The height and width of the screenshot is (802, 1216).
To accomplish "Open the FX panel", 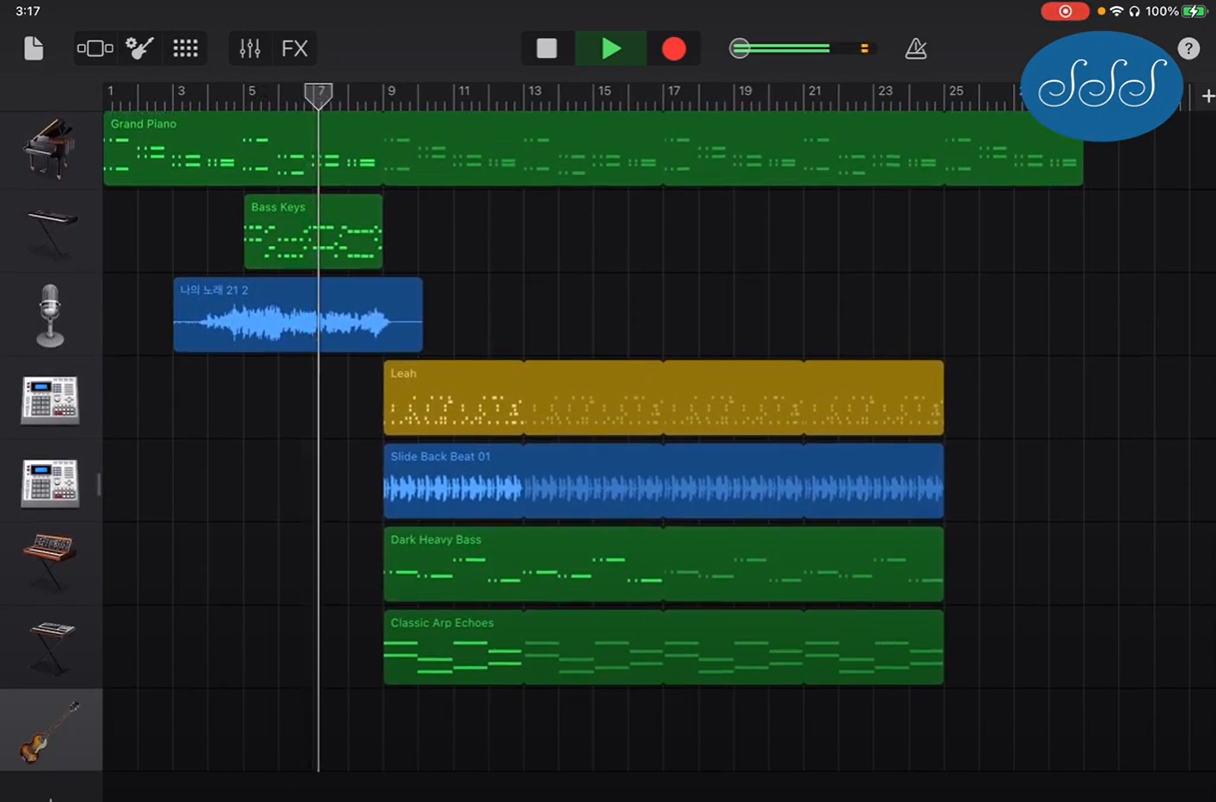I will tap(294, 48).
